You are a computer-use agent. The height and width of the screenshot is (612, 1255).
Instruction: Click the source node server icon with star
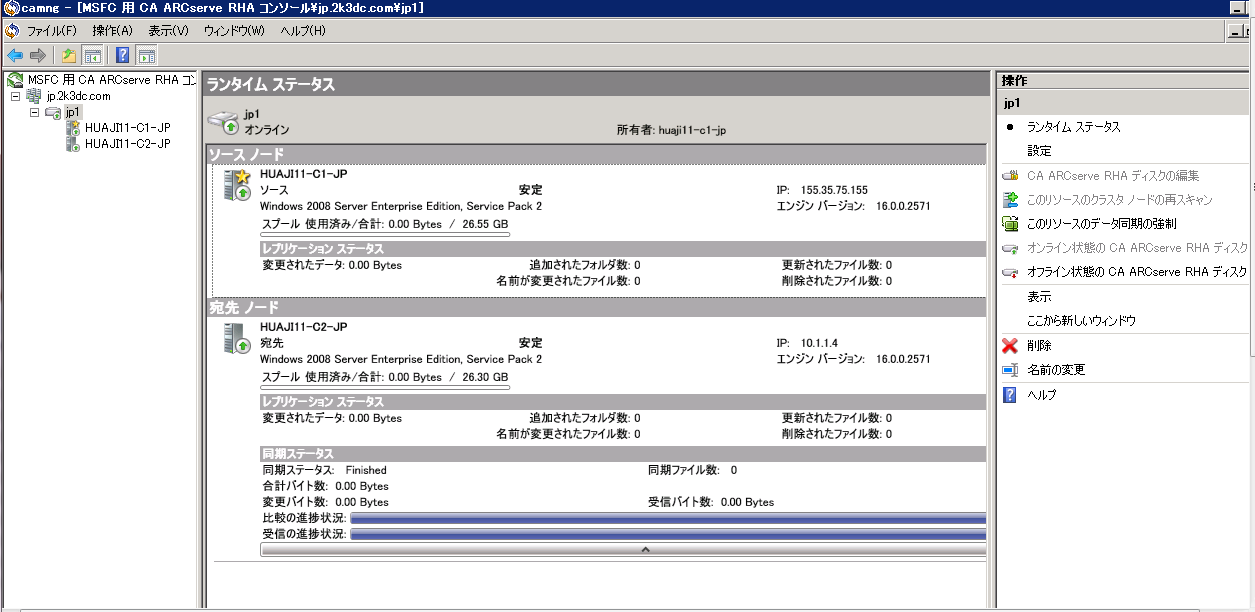[237, 185]
